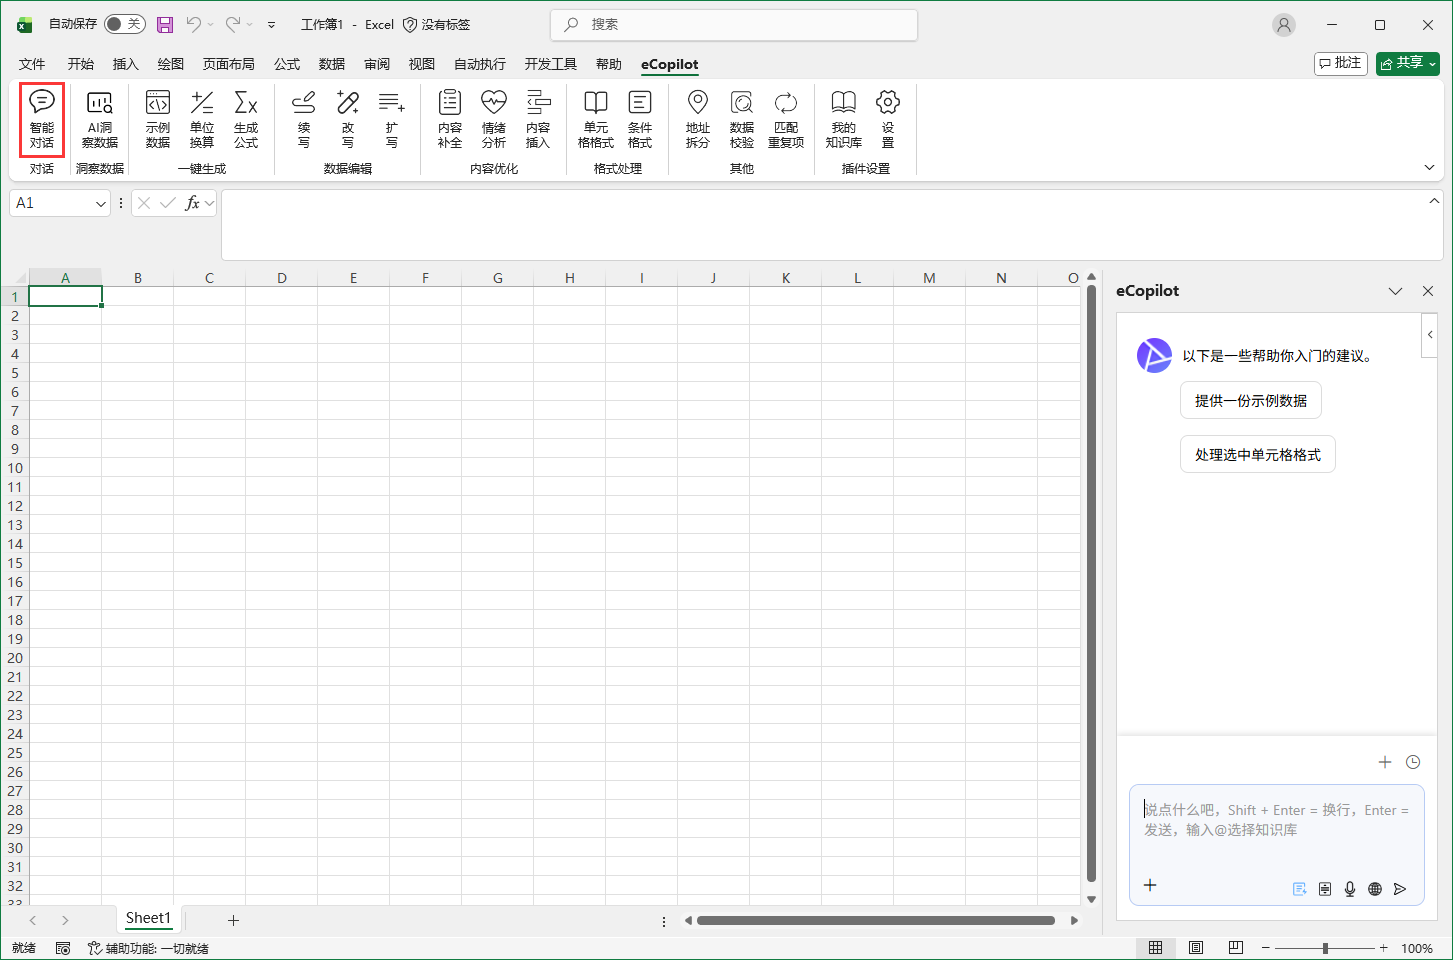Open the 情绪分析 sentiment analysis tool
This screenshot has width=1453, height=960.
click(x=494, y=119)
